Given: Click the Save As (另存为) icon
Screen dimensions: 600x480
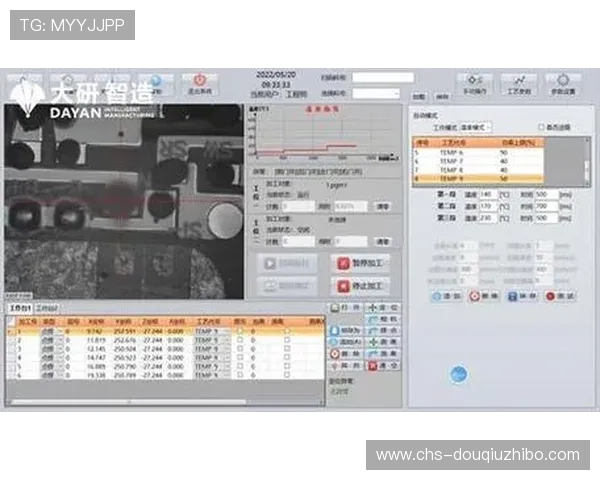Looking at the screenshot, I should pos(335,331).
